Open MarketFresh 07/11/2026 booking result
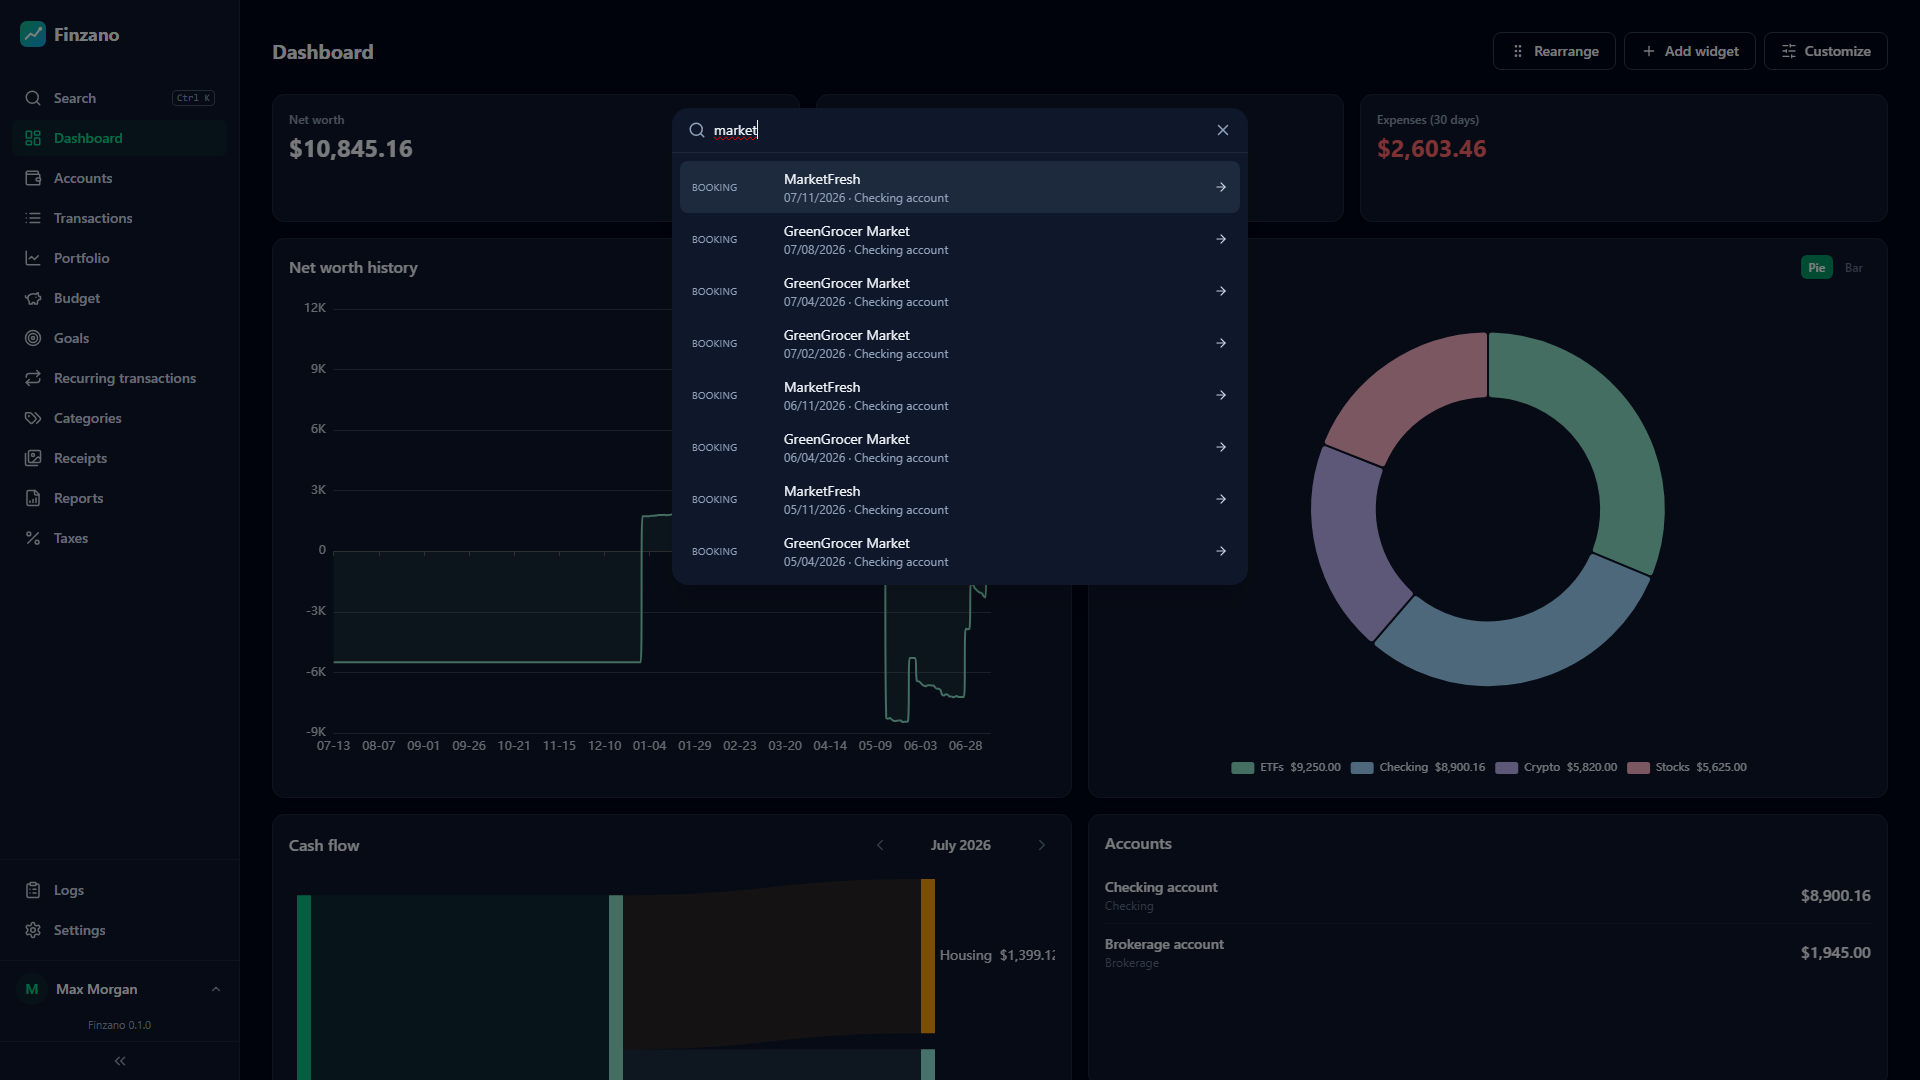 960,187
